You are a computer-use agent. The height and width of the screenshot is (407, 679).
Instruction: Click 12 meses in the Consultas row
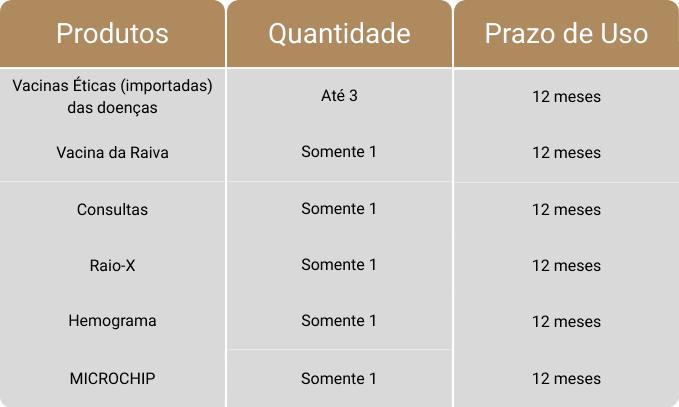(x=566, y=210)
